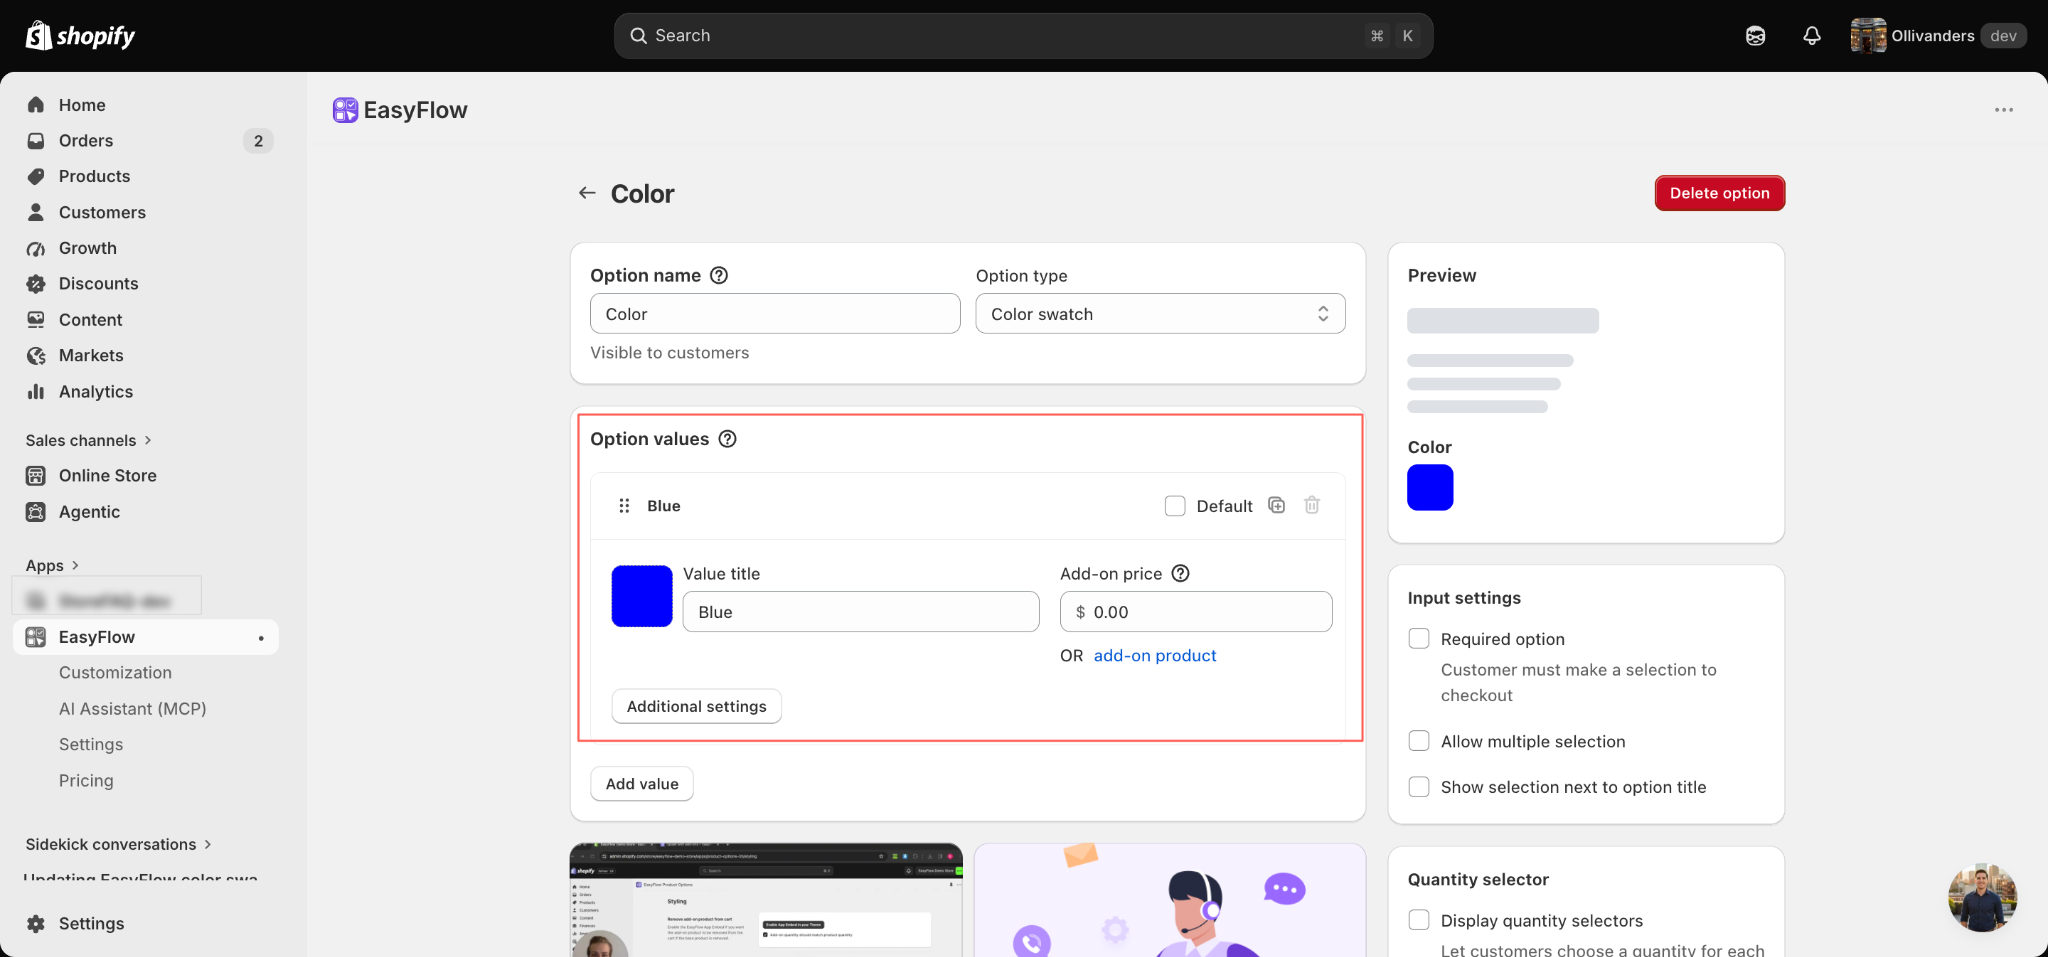2048x957 pixels.
Task: Open the support illustration card
Action: tap(1170, 900)
